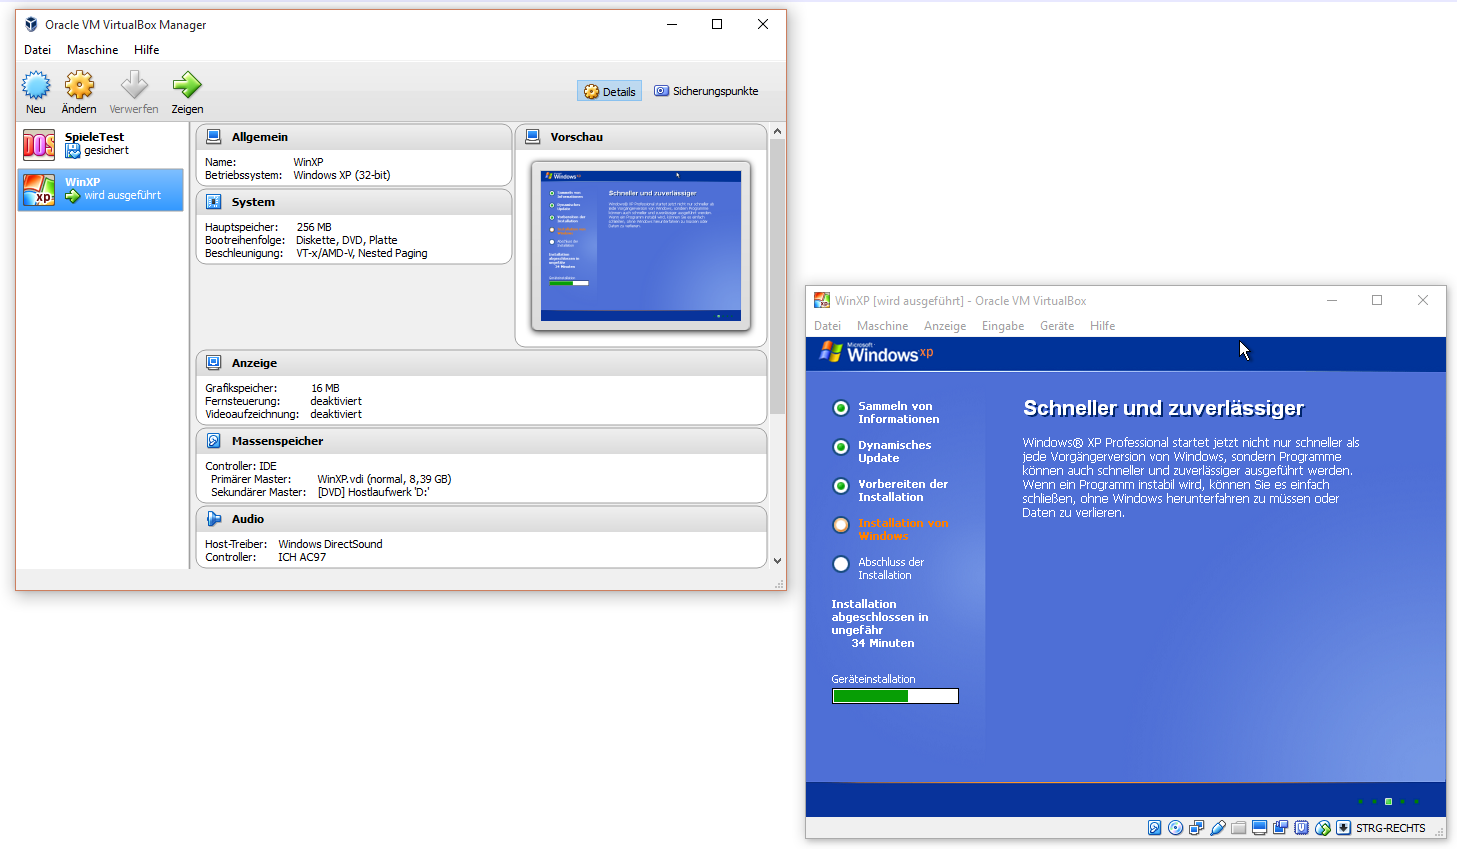Viewport: 1457px width, 849px height.
Task: Click the shared folders status icon
Action: (x=1238, y=828)
